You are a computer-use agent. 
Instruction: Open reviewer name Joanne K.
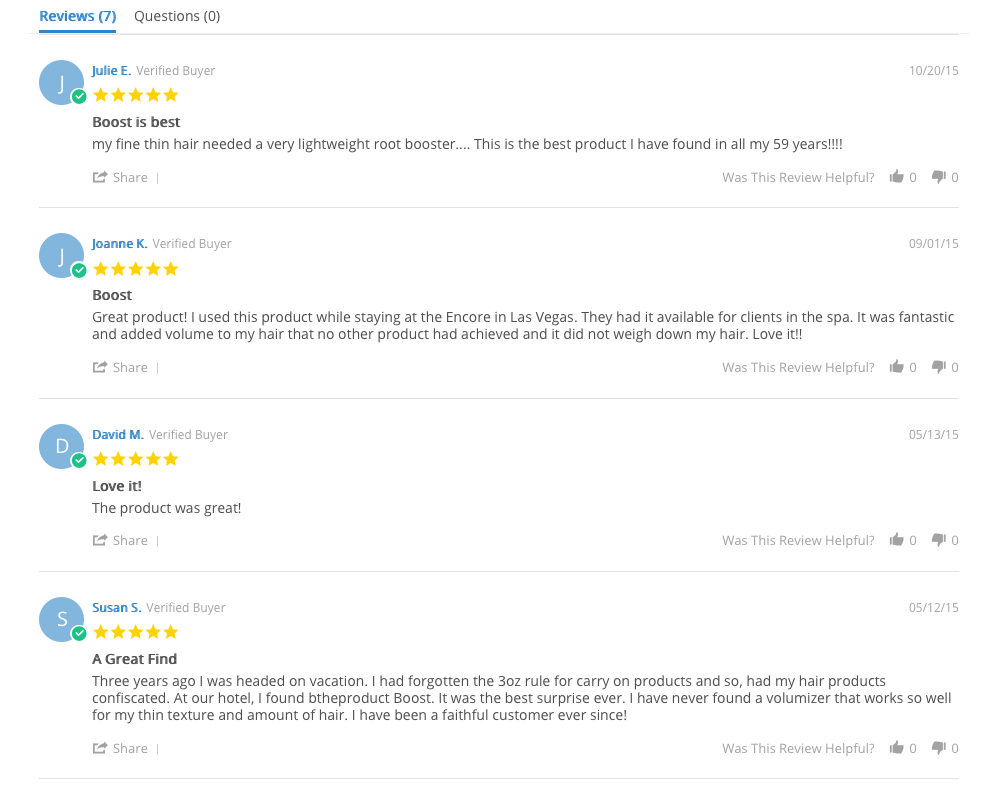[x=119, y=244]
